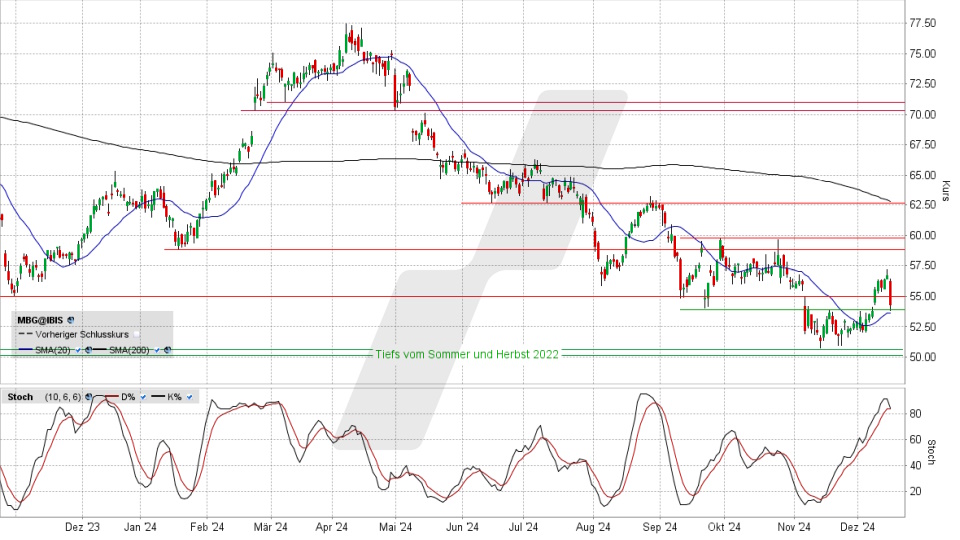960x540 pixels.
Task: Click the SMA(200) legend text
Action: pyautogui.click(x=129, y=350)
